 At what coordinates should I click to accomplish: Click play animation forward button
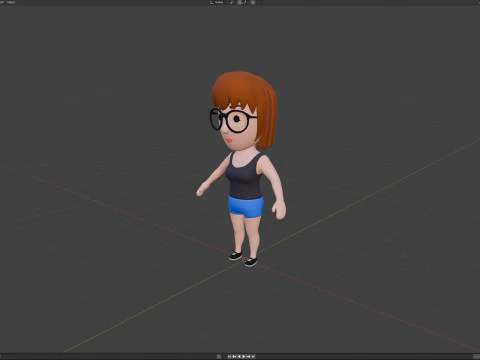click(244, 356)
